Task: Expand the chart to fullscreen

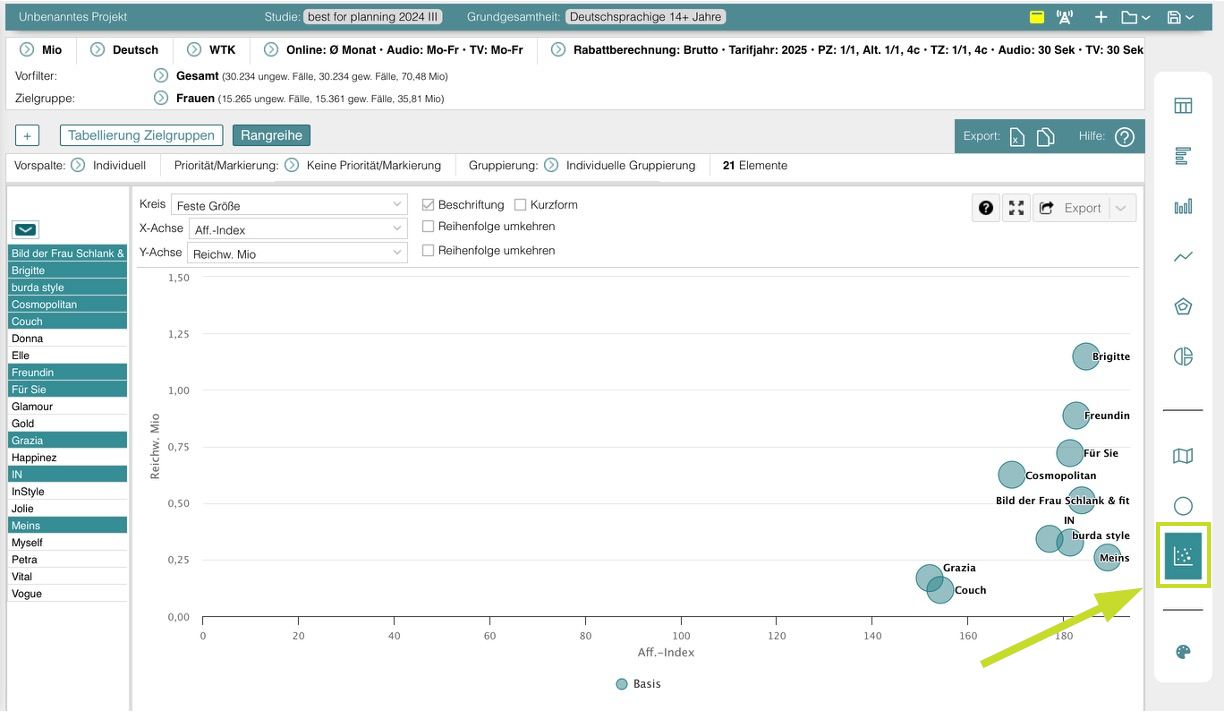Action: pyautogui.click(x=1016, y=208)
